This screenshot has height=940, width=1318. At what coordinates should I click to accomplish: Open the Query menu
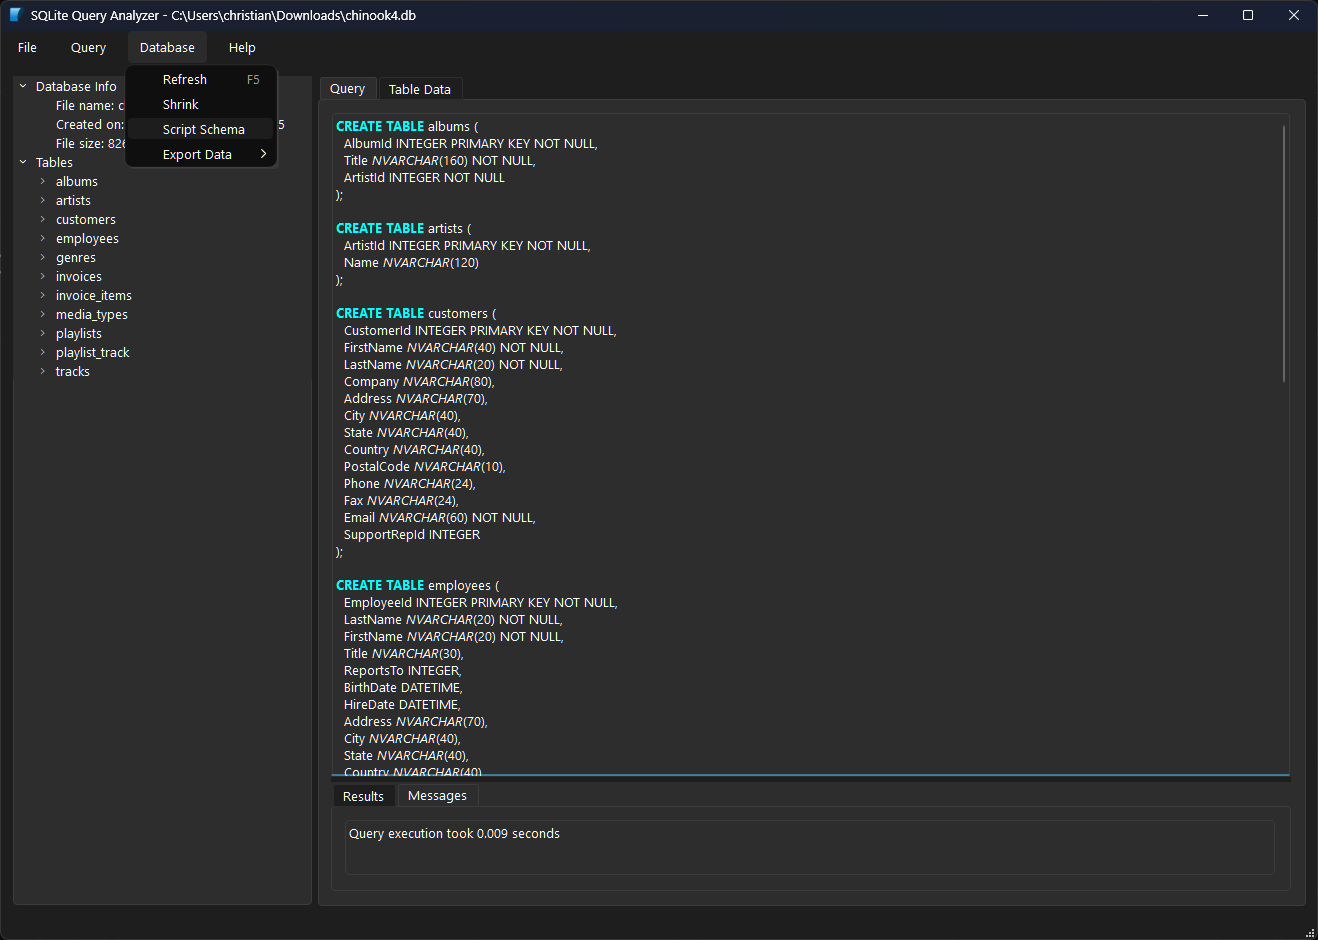click(88, 47)
